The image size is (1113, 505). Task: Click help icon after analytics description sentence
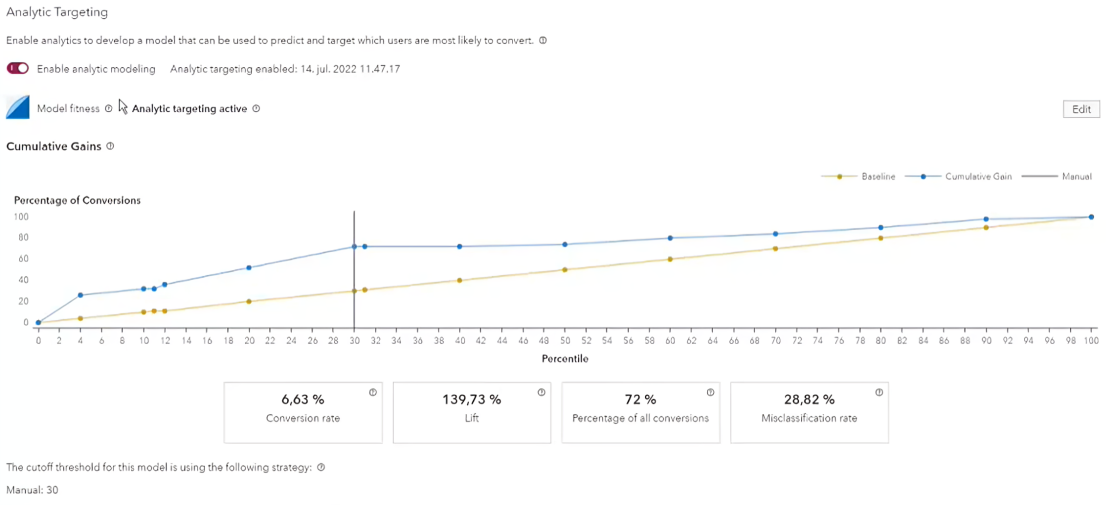click(542, 41)
